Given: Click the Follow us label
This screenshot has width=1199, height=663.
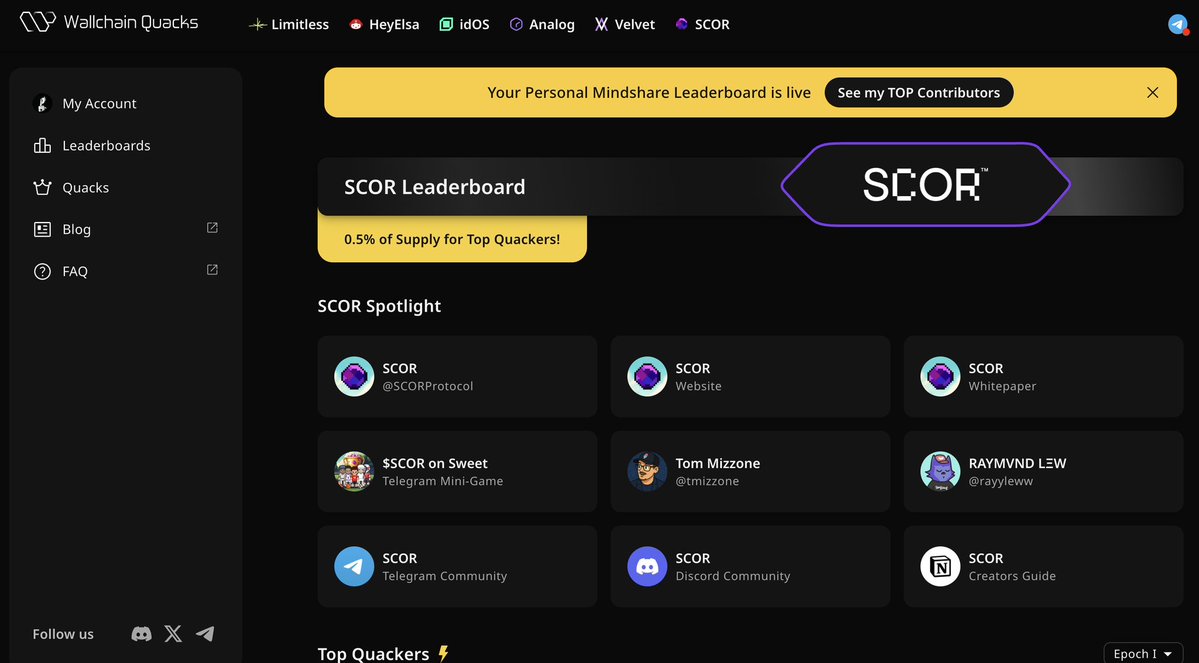Looking at the screenshot, I should pyautogui.click(x=63, y=634).
